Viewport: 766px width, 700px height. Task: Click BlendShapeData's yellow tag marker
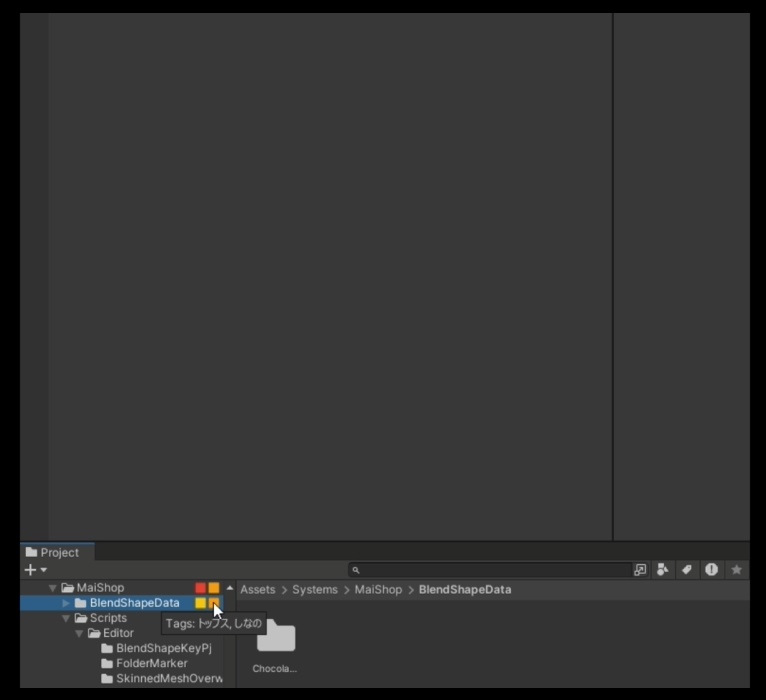pyautogui.click(x=200, y=603)
